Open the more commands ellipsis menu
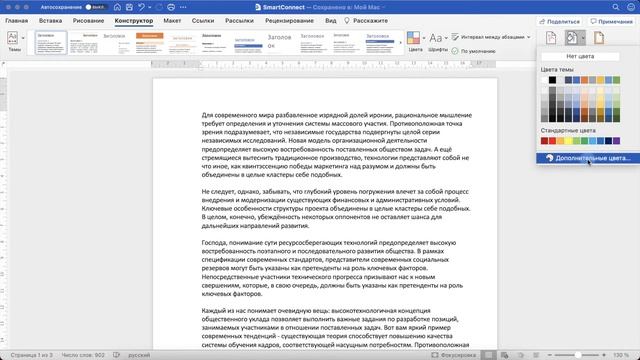The height and width of the screenshot is (360, 640). (x=183, y=7)
